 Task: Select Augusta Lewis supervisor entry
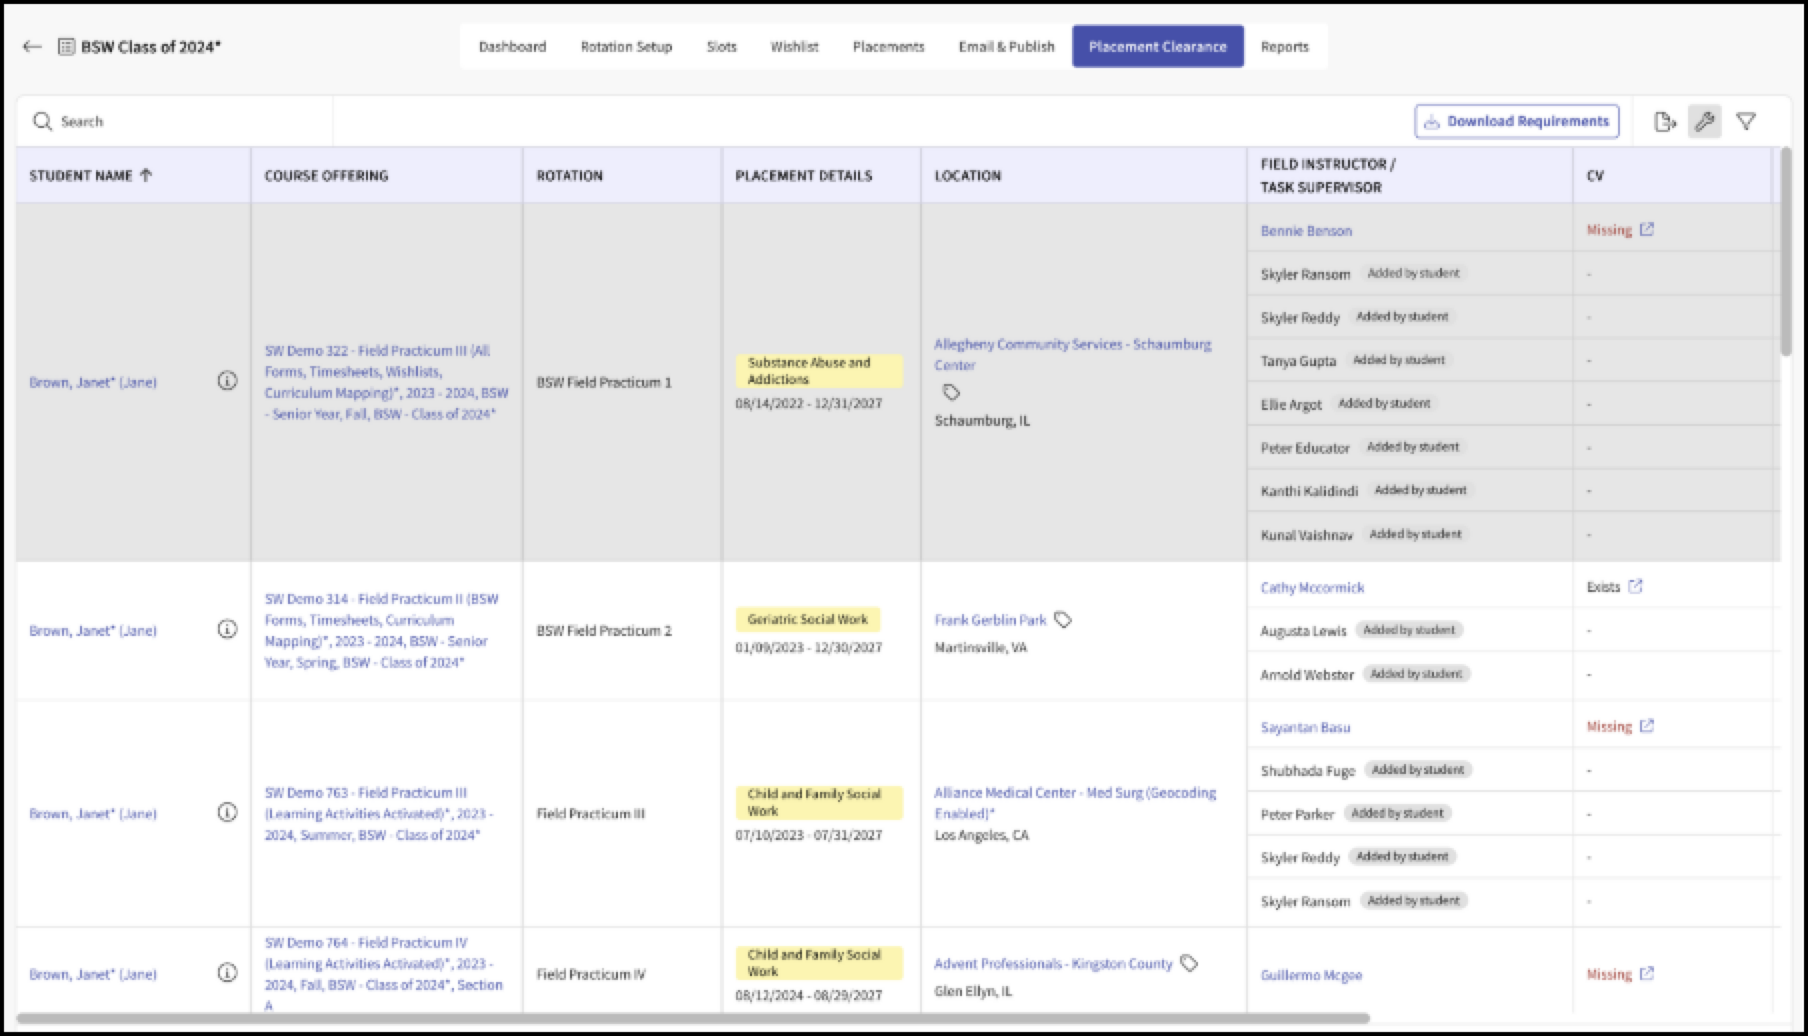pos(1303,631)
